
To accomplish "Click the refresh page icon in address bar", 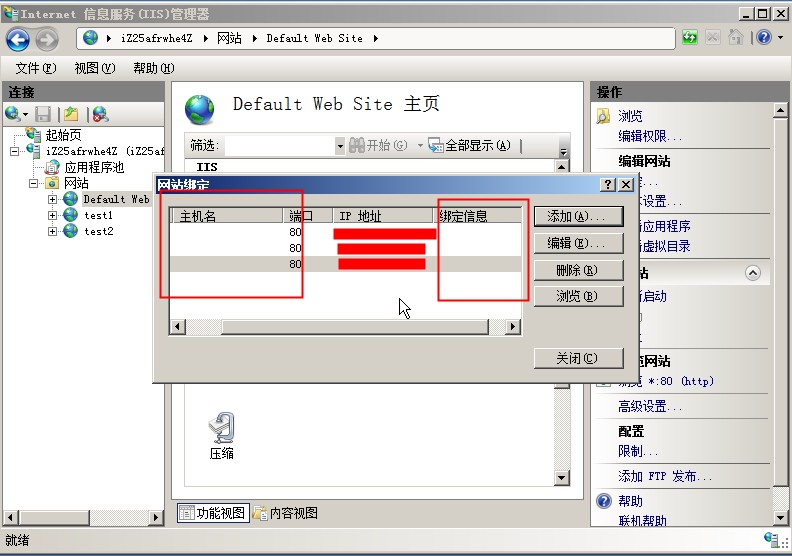I will tap(690, 38).
